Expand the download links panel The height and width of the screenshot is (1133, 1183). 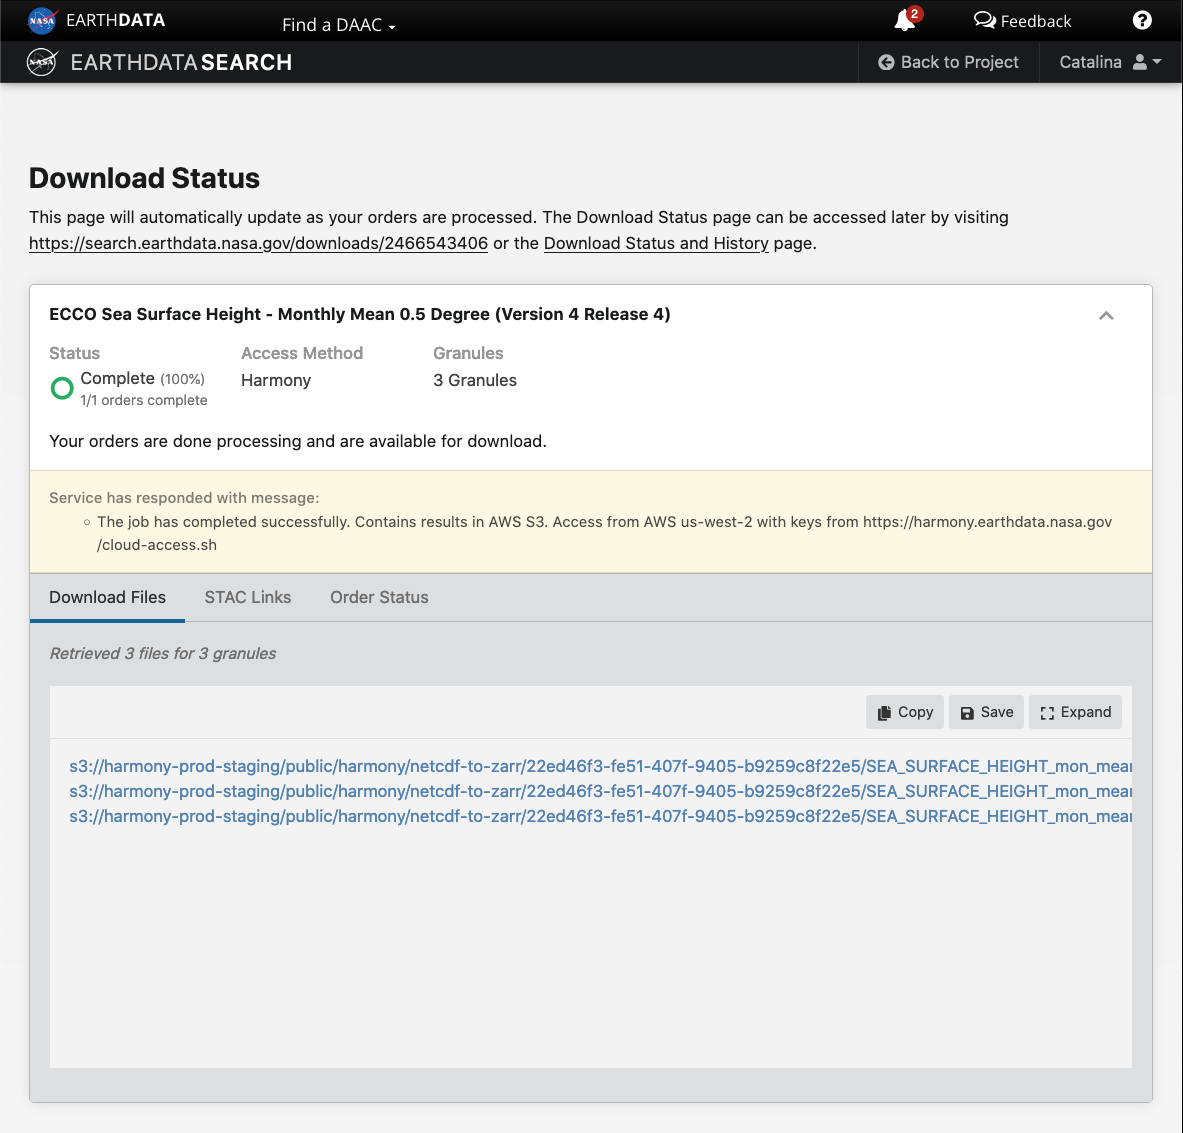[1075, 712]
